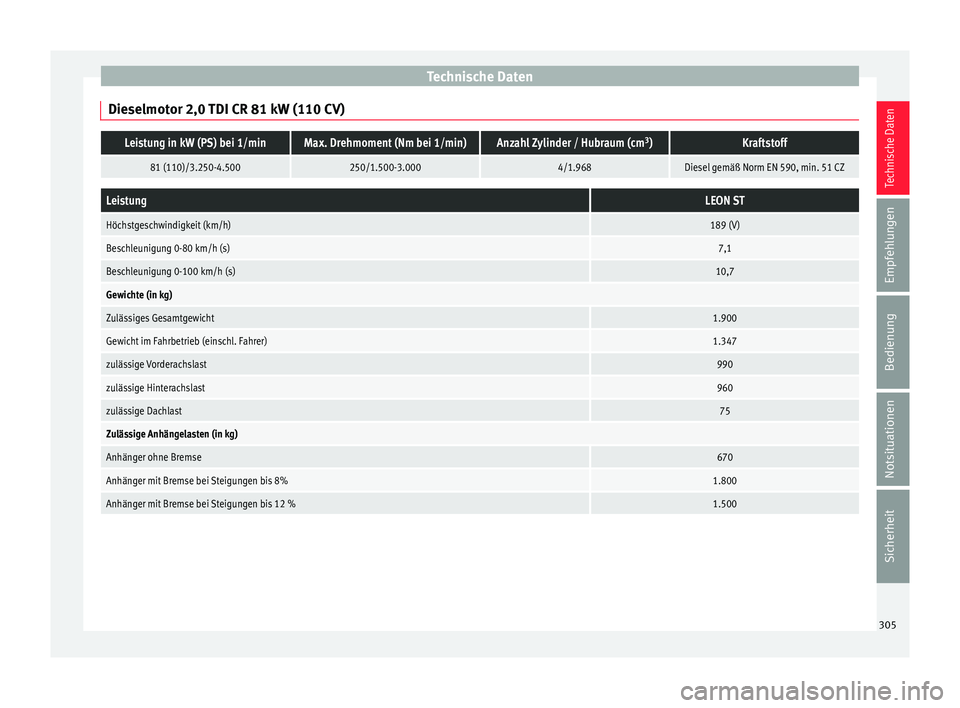Select the cylinder value 4/1.968
Image resolution: width=960 pixels, height=708 pixels.
(x=574, y=167)
